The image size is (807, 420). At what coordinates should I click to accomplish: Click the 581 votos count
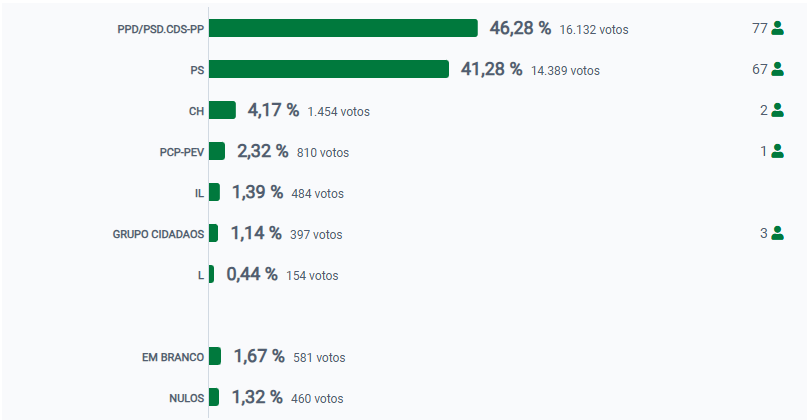click(319, 358)
